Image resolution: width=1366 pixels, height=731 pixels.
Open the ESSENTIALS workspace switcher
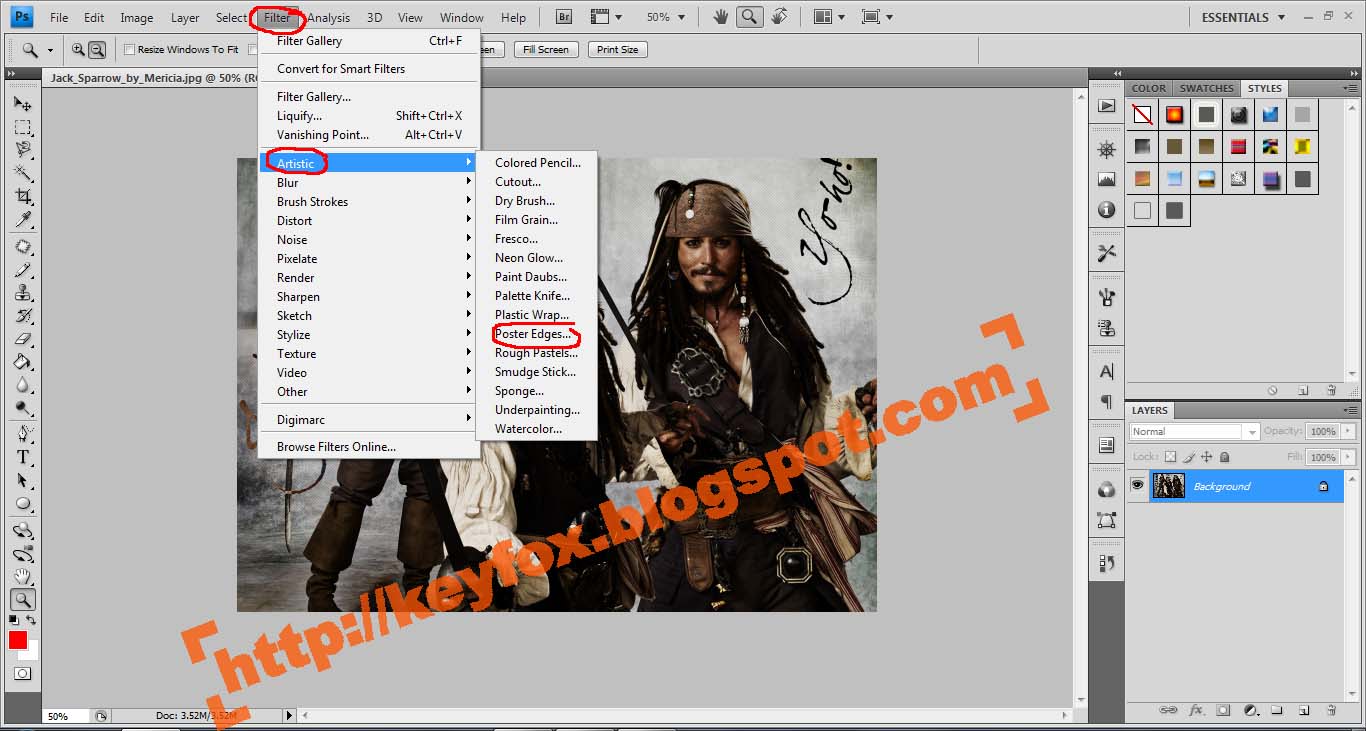click(1241, 17)
